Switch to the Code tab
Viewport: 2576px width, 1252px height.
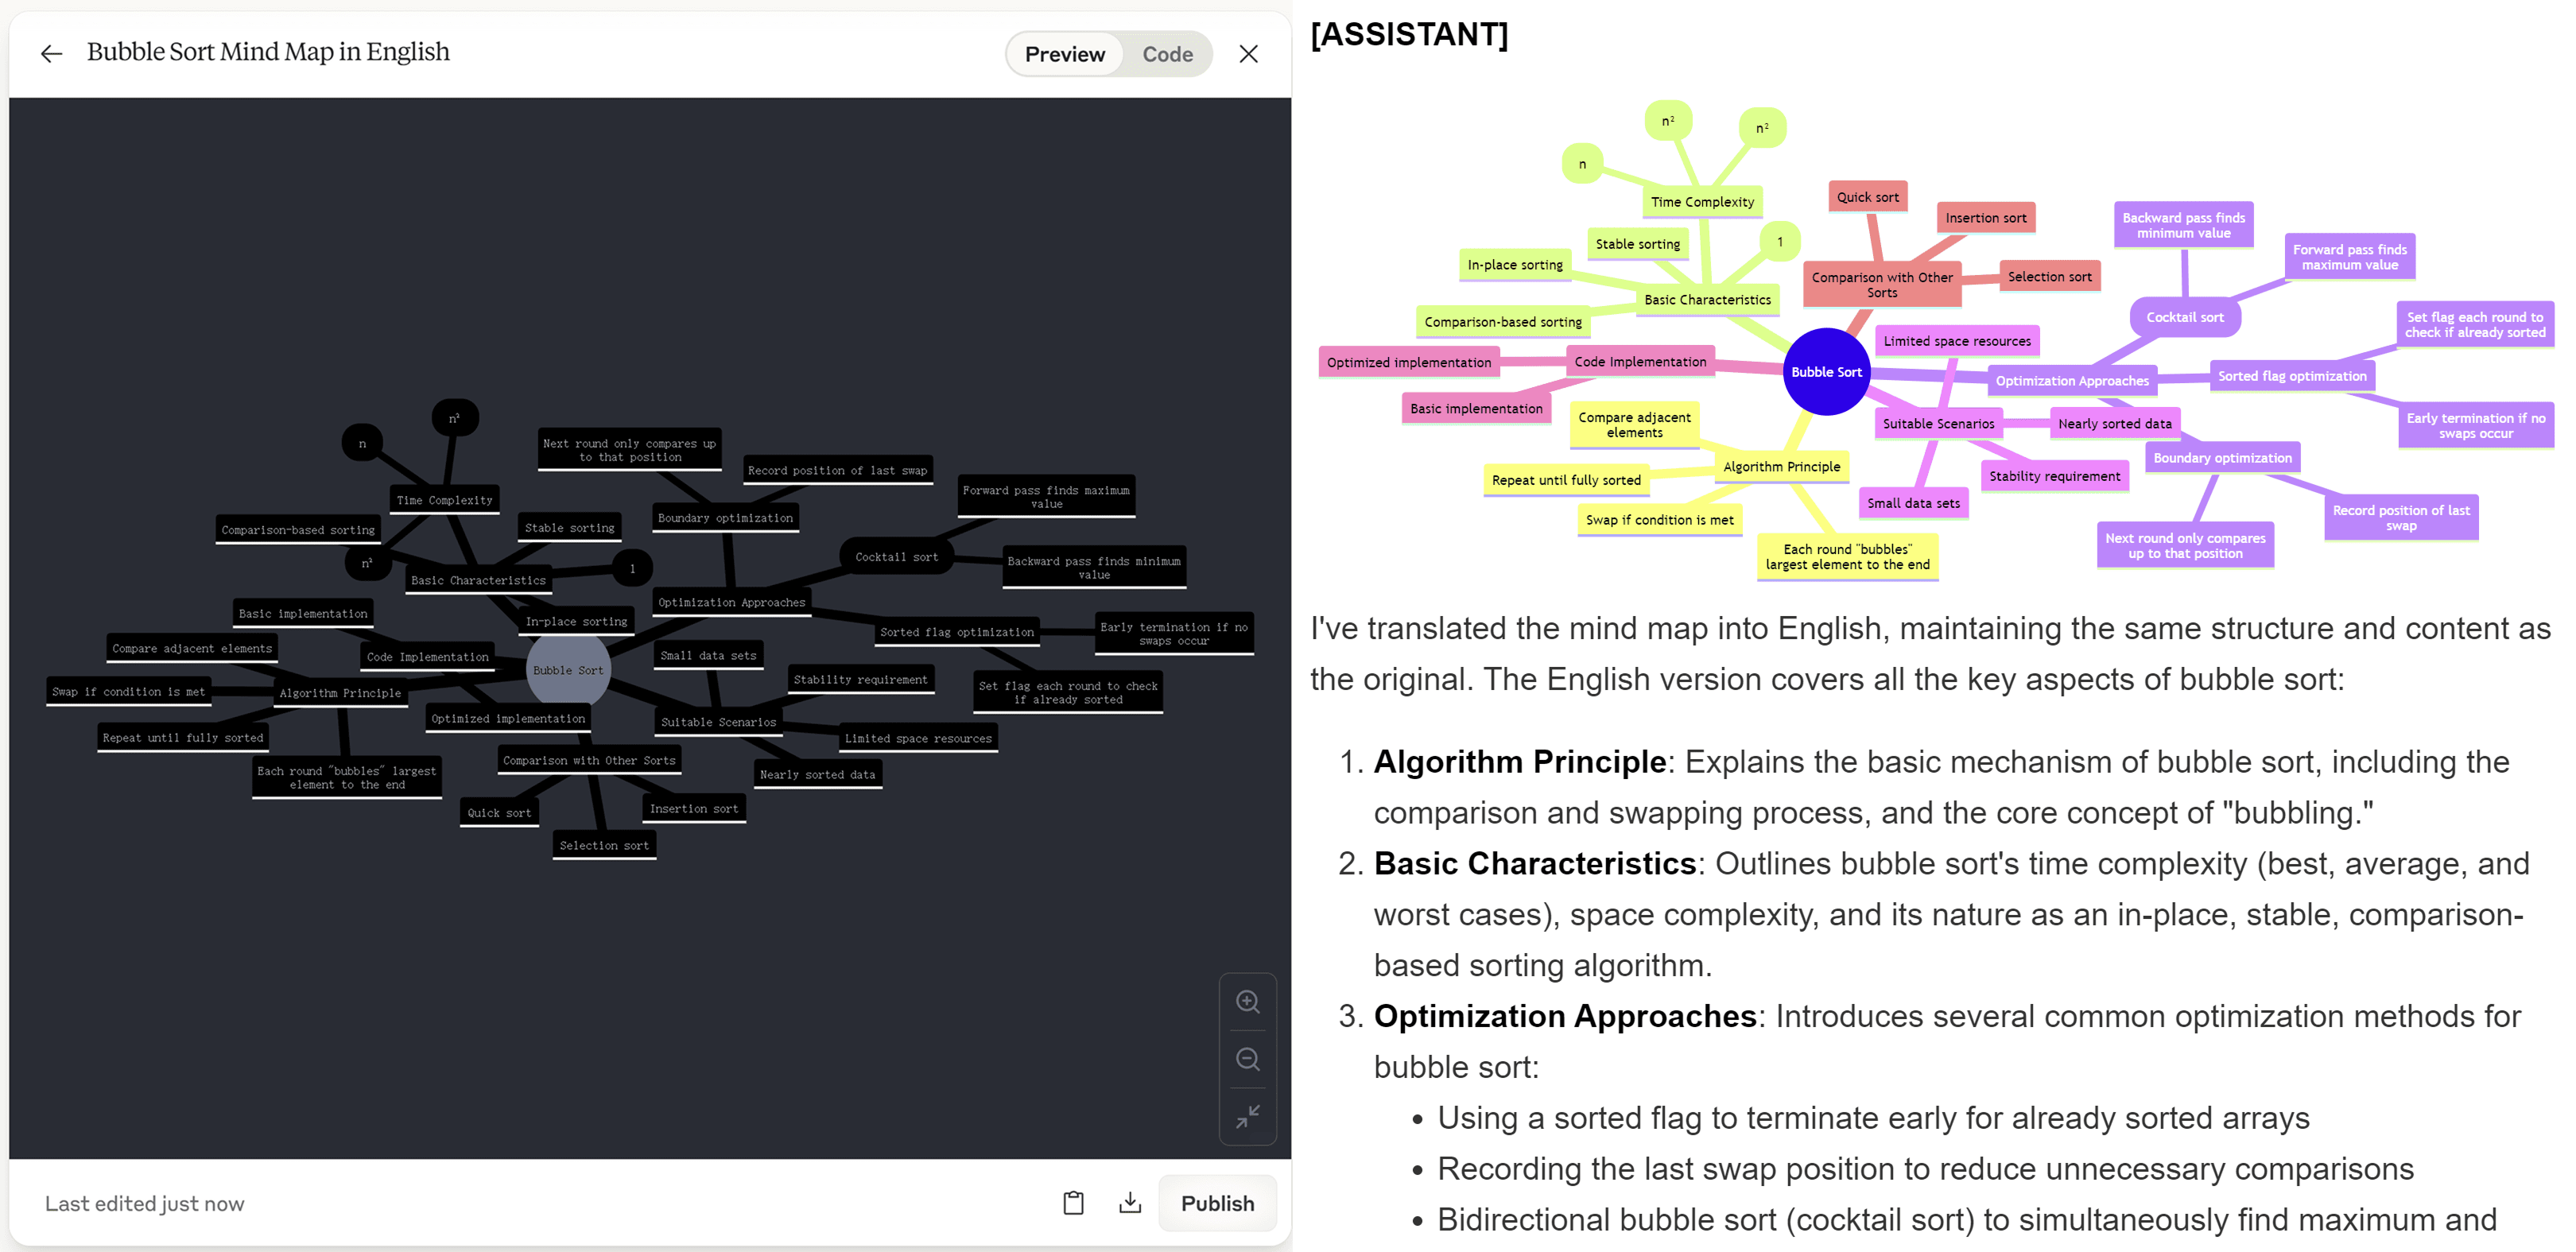[x=1167, y=54]
